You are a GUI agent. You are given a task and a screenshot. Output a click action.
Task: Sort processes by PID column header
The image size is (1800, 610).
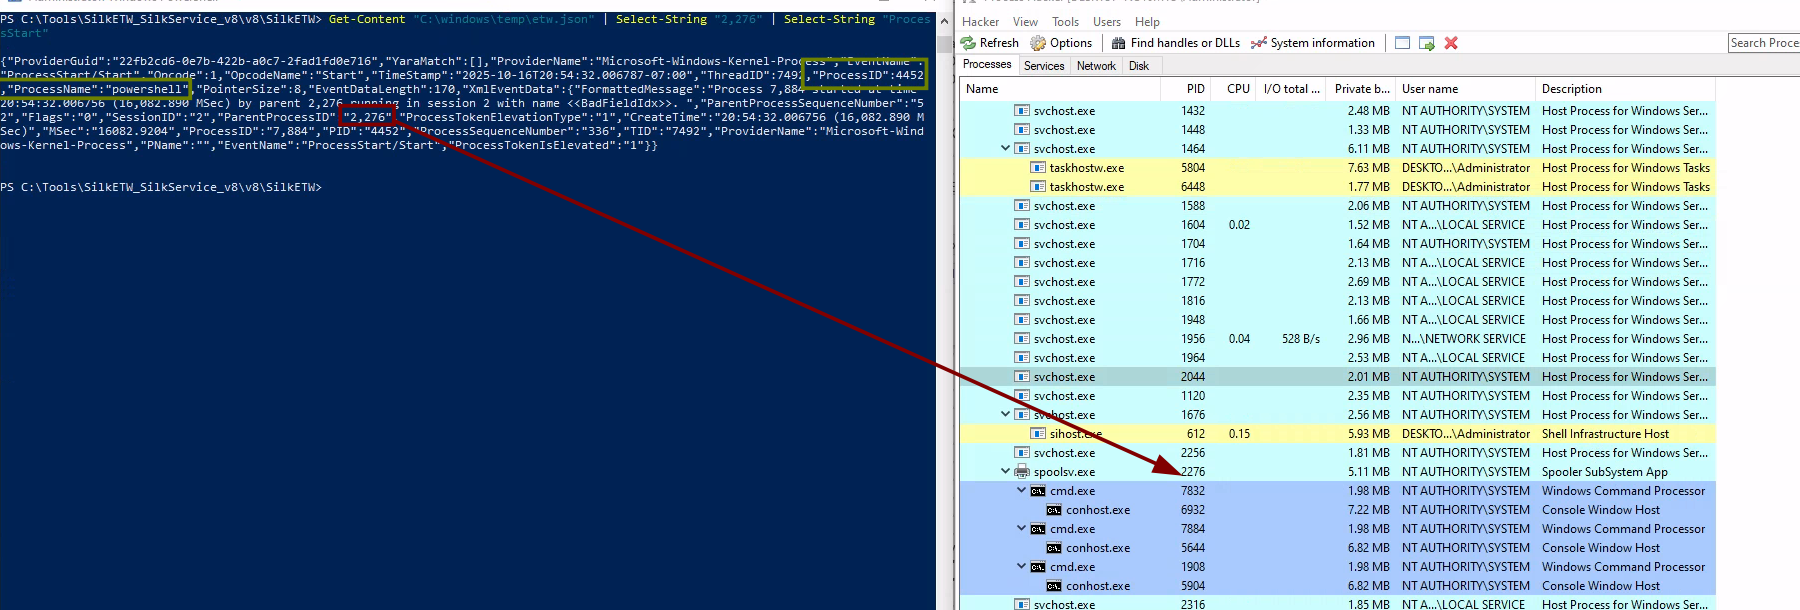click(1195, 89)
